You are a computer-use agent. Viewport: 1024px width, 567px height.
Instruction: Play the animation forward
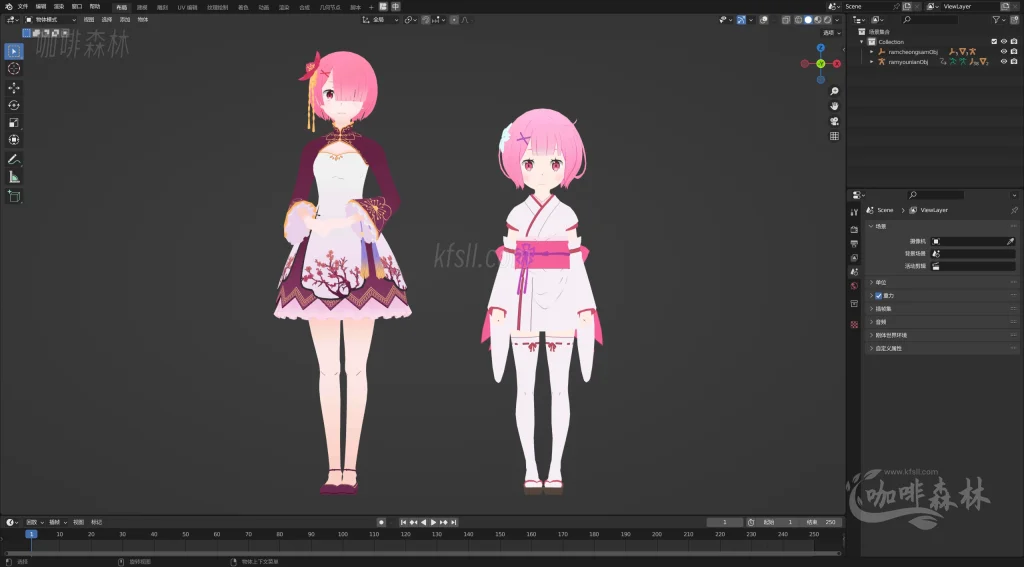point(433,523)
